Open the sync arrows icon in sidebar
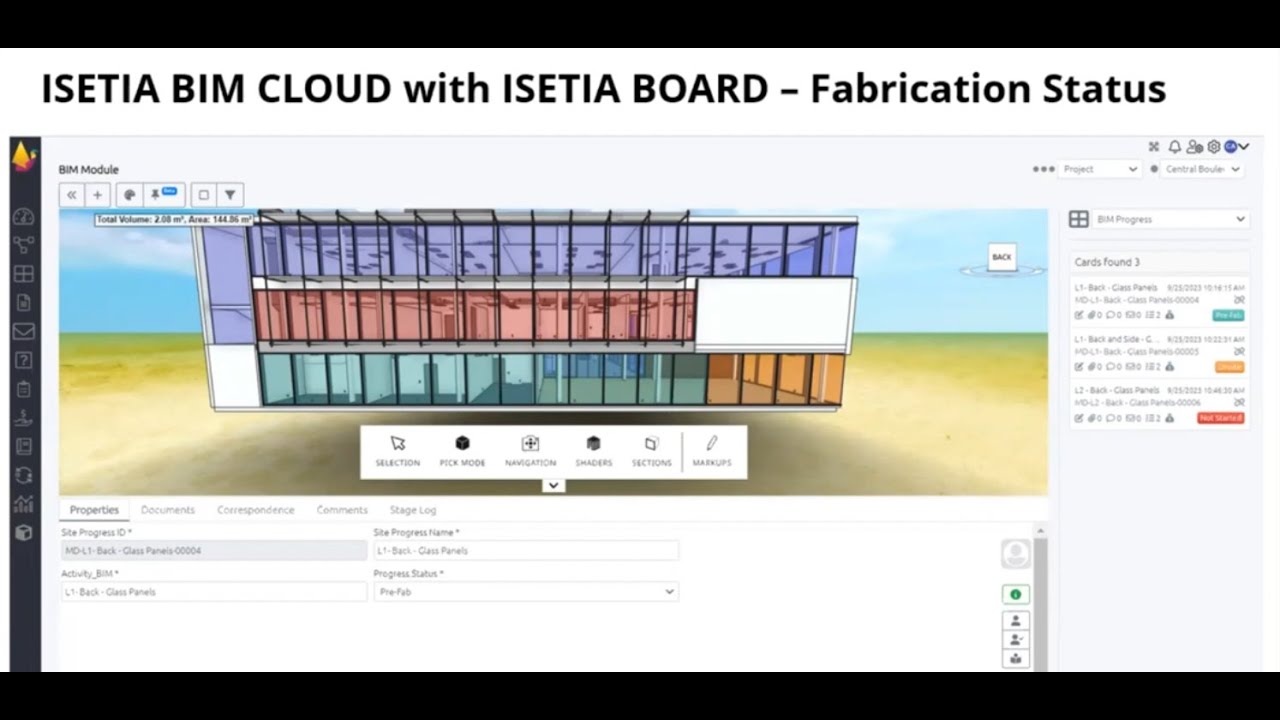Image resolution: width=1280 pixels, height=720 pixels. [x=24, y=476]
